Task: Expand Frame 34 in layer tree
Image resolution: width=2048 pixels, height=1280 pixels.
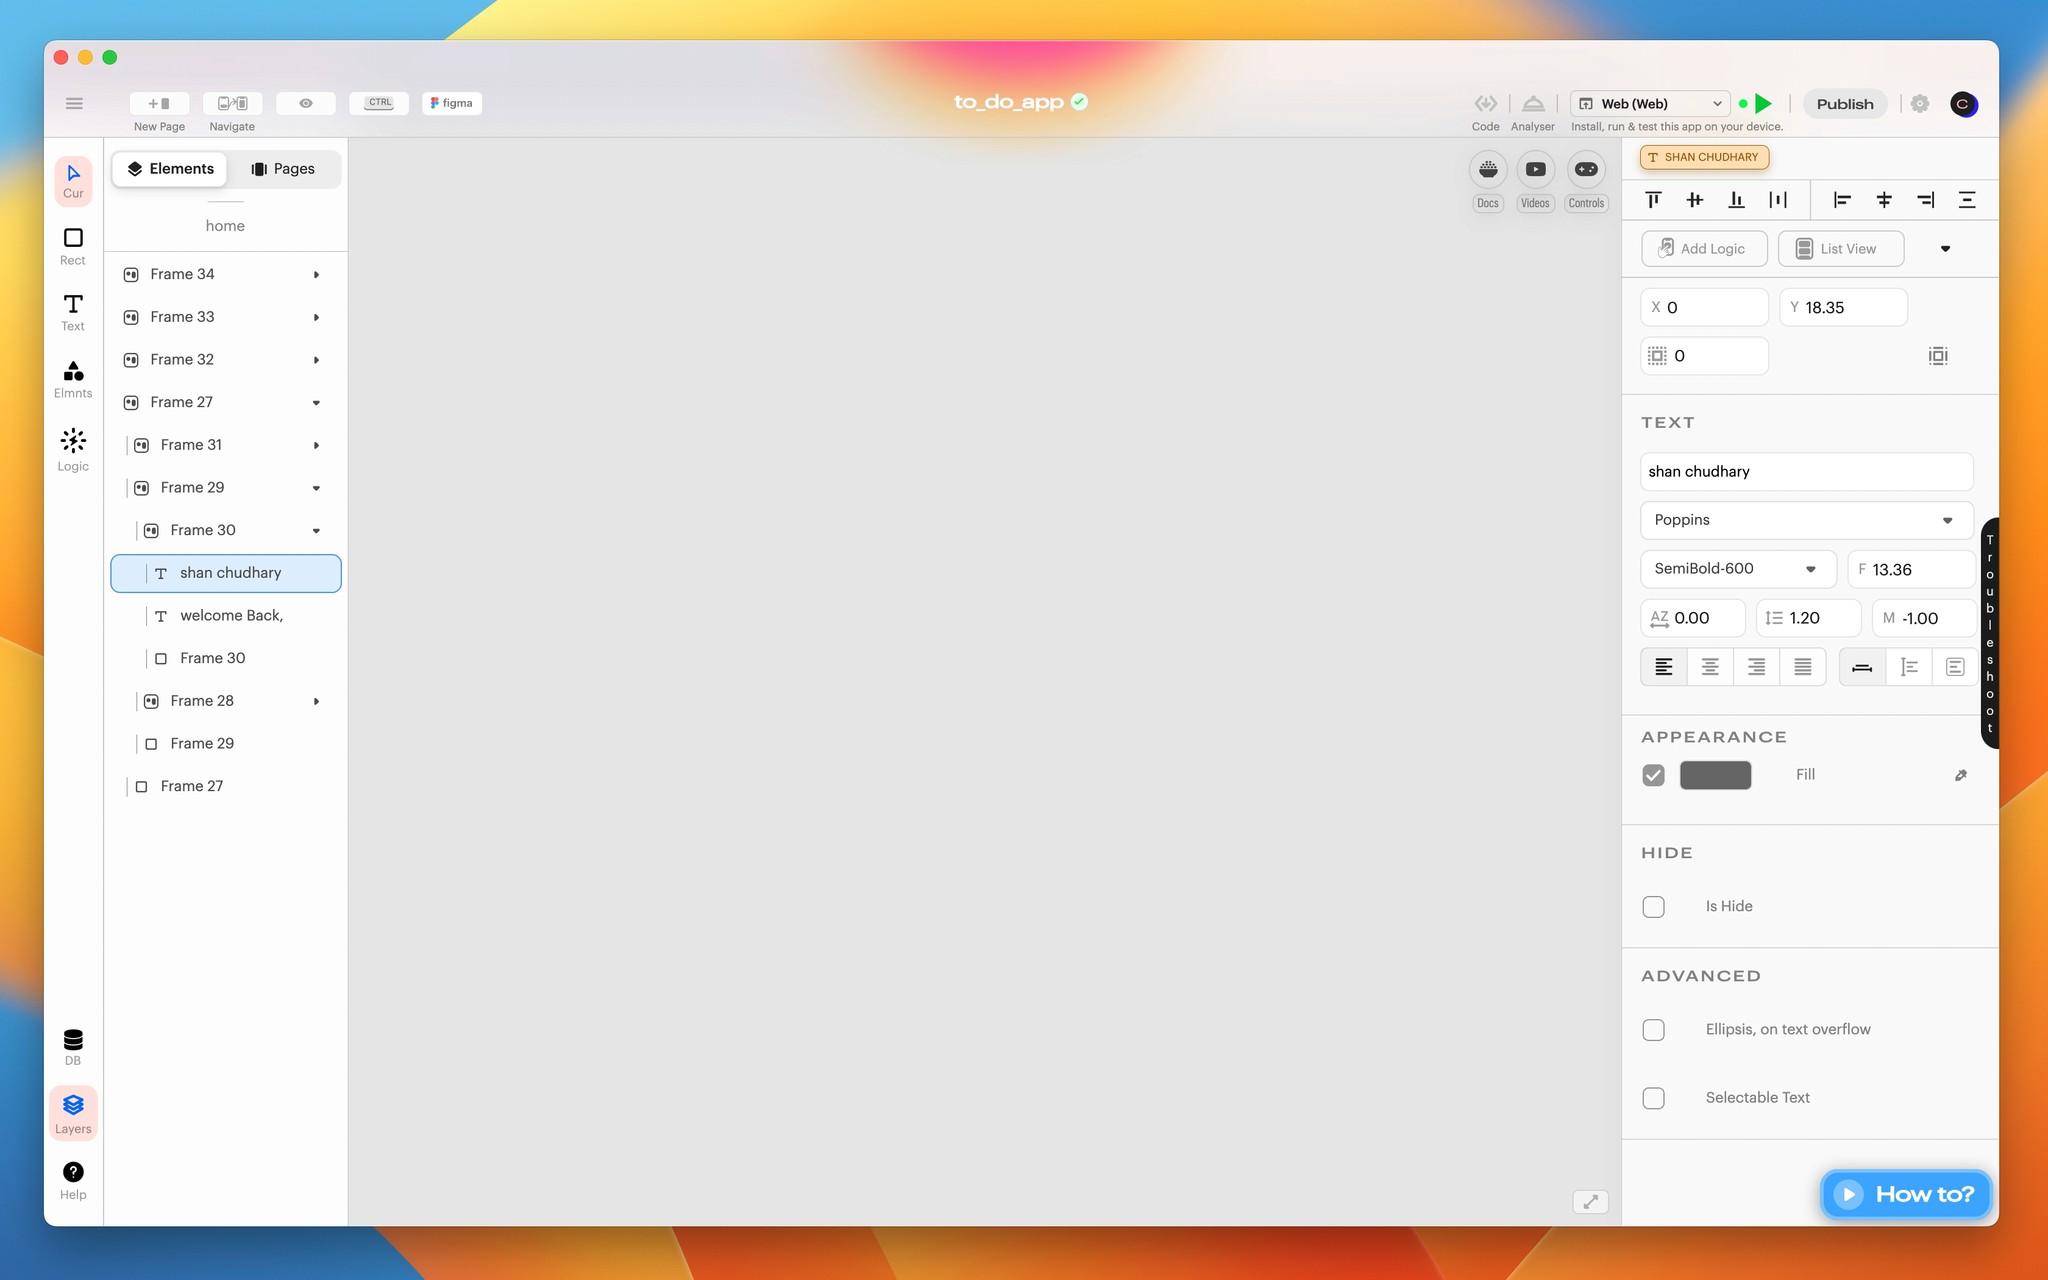Action: [x=316, y=275]
